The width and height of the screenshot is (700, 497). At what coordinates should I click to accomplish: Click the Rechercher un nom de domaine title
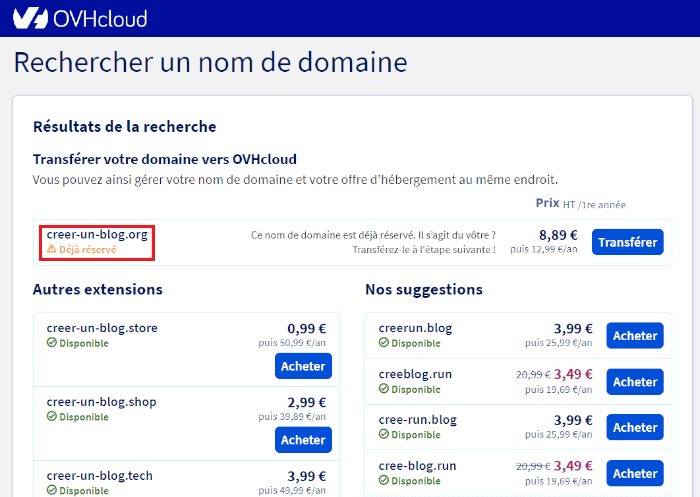pos(210,62)
